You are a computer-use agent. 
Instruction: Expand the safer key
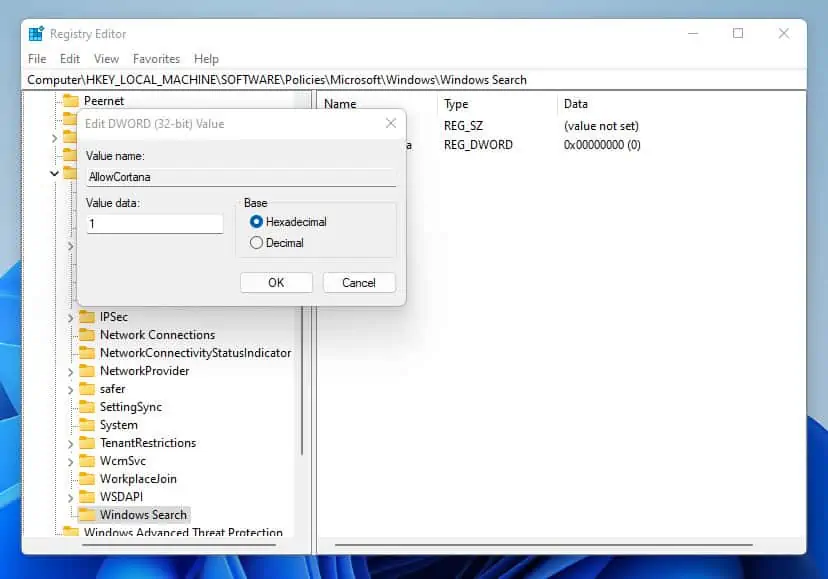click(70, 390)
